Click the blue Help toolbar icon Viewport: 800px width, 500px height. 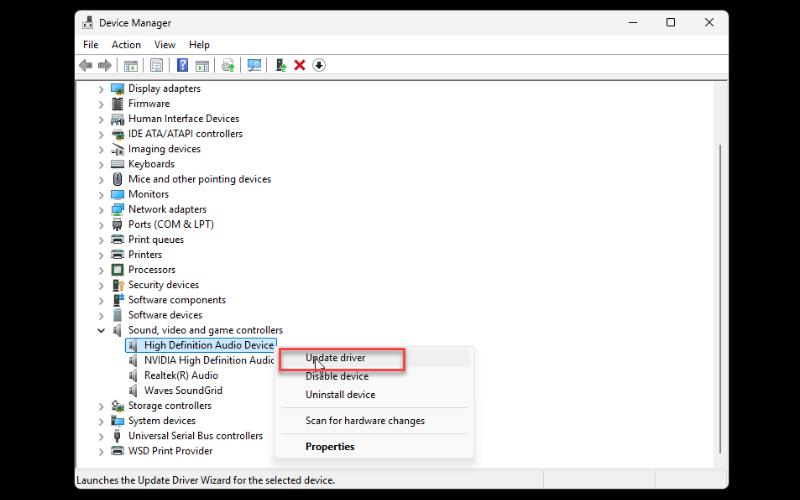[x=182, y=65]
